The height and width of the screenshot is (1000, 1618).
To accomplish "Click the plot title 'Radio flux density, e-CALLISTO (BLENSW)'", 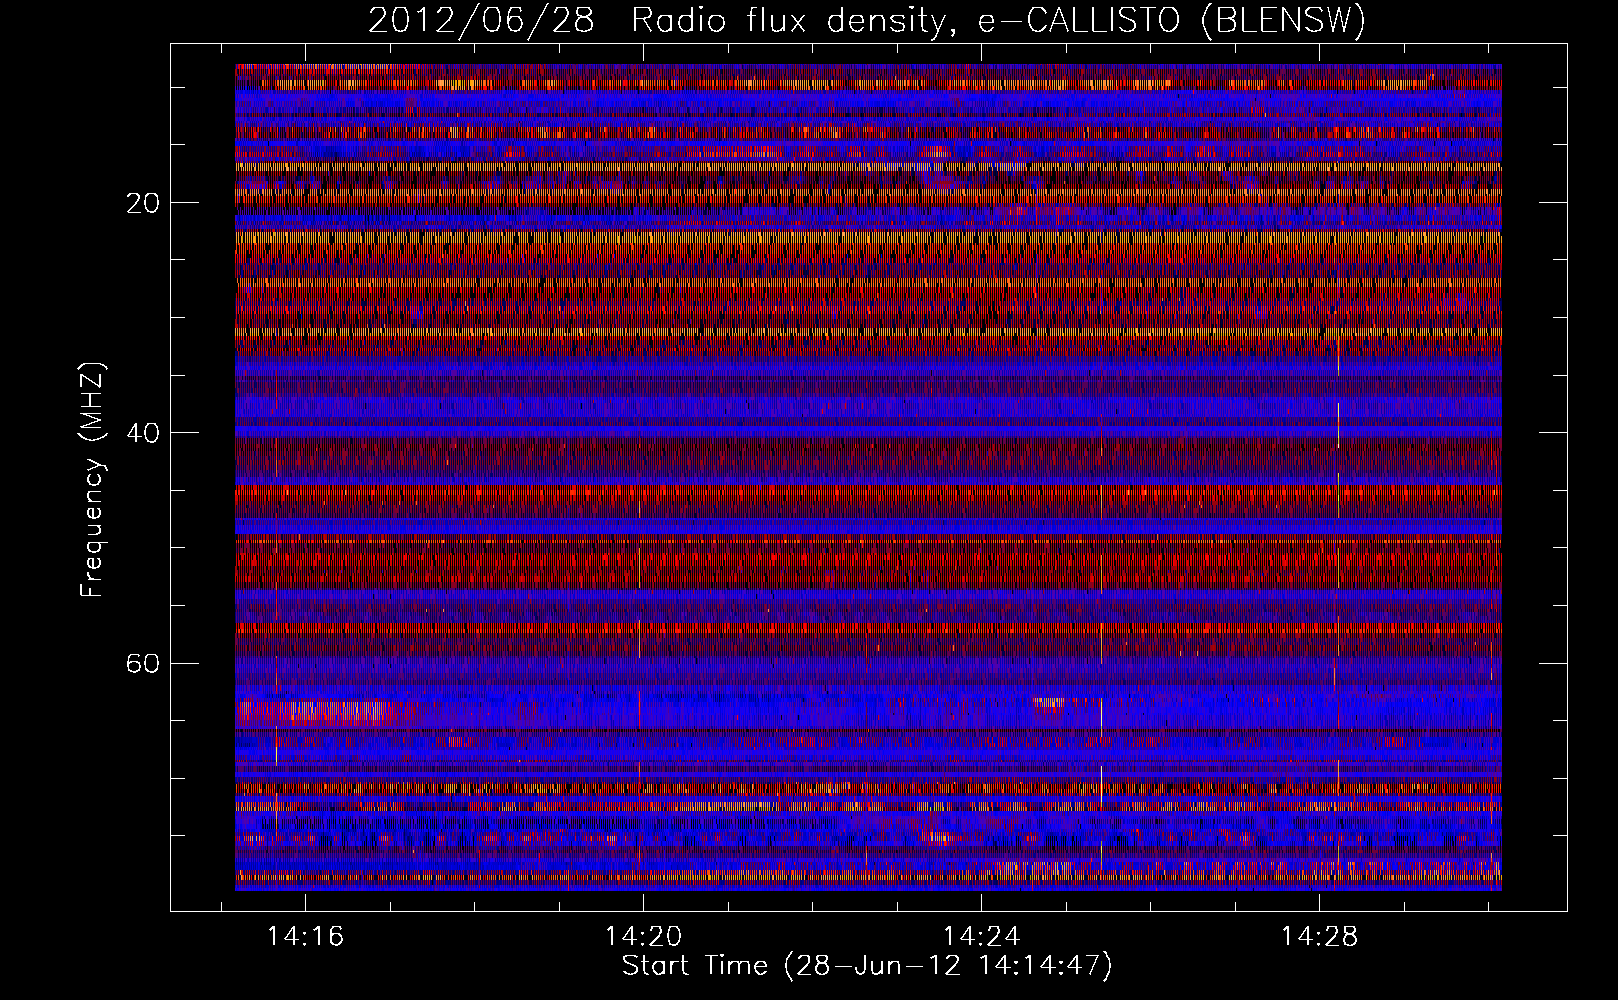I will pyautogui.click(x=998, y=21).
